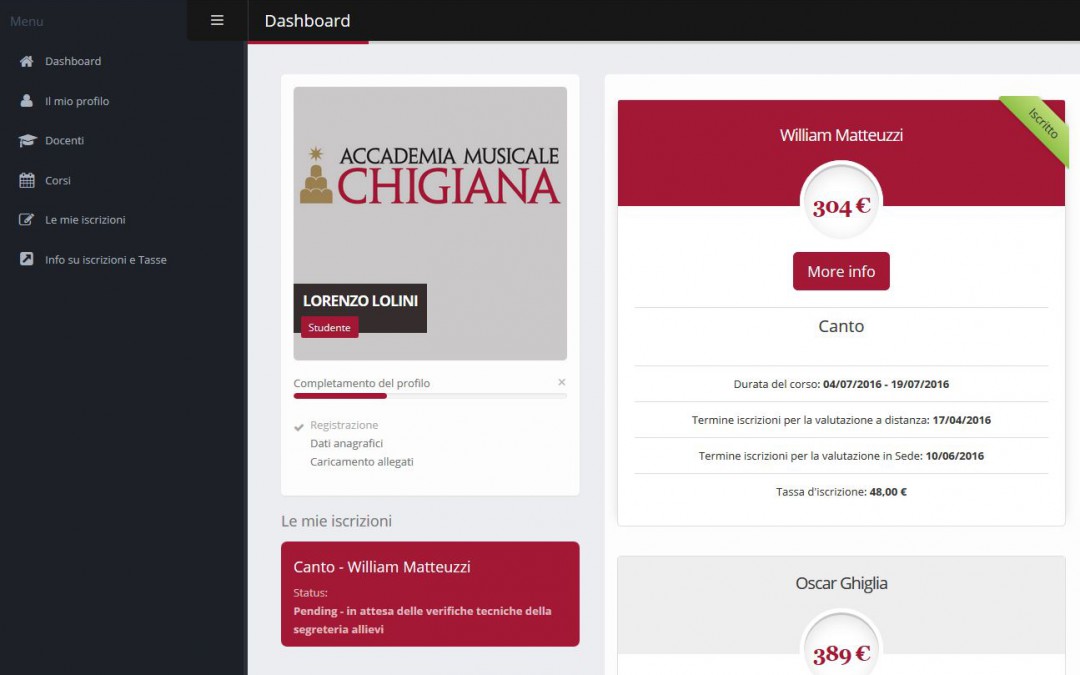
Task: Click the Oscar Ghiglia card title
Action: 841,583
